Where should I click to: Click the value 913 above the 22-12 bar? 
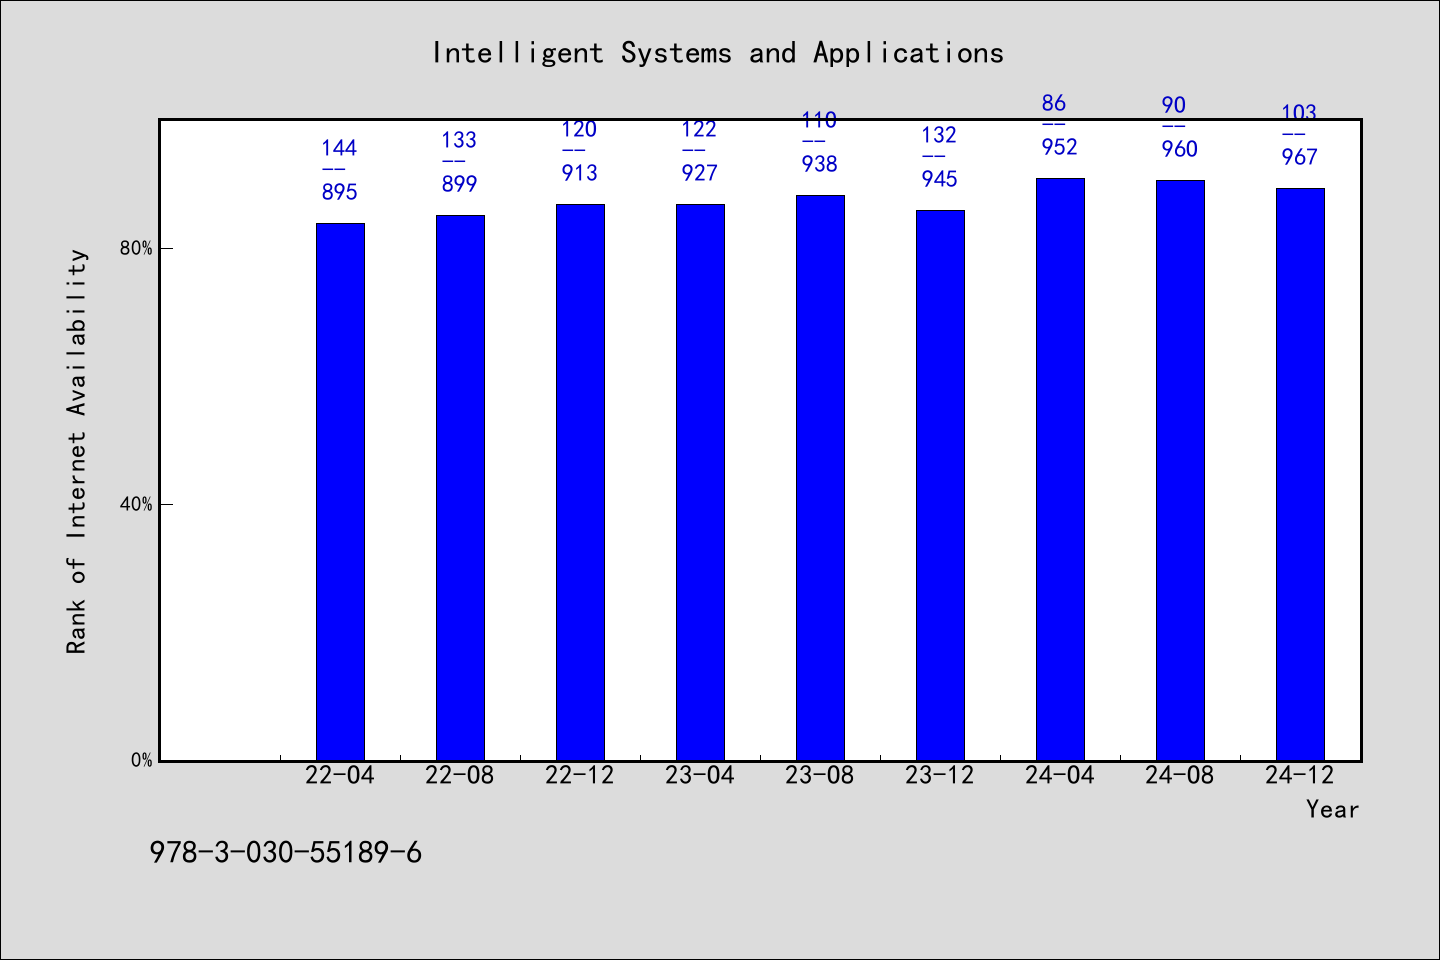[x=580, y=173]
